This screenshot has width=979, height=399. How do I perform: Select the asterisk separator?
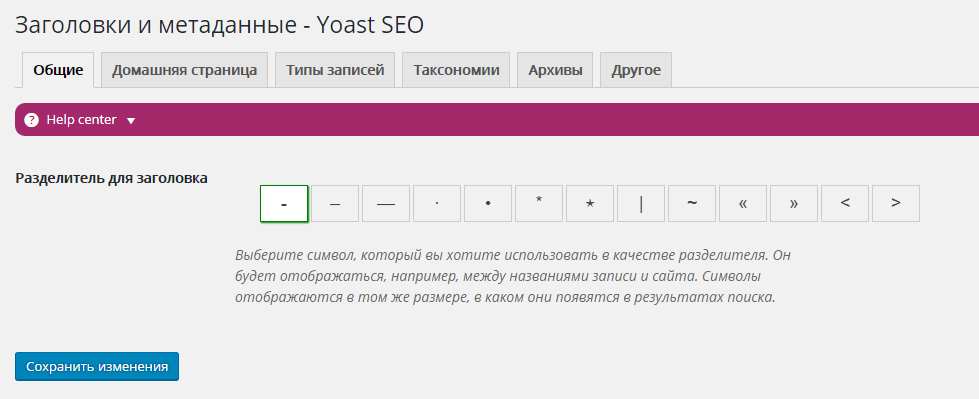pyautogui.click(x=539, y=204)
